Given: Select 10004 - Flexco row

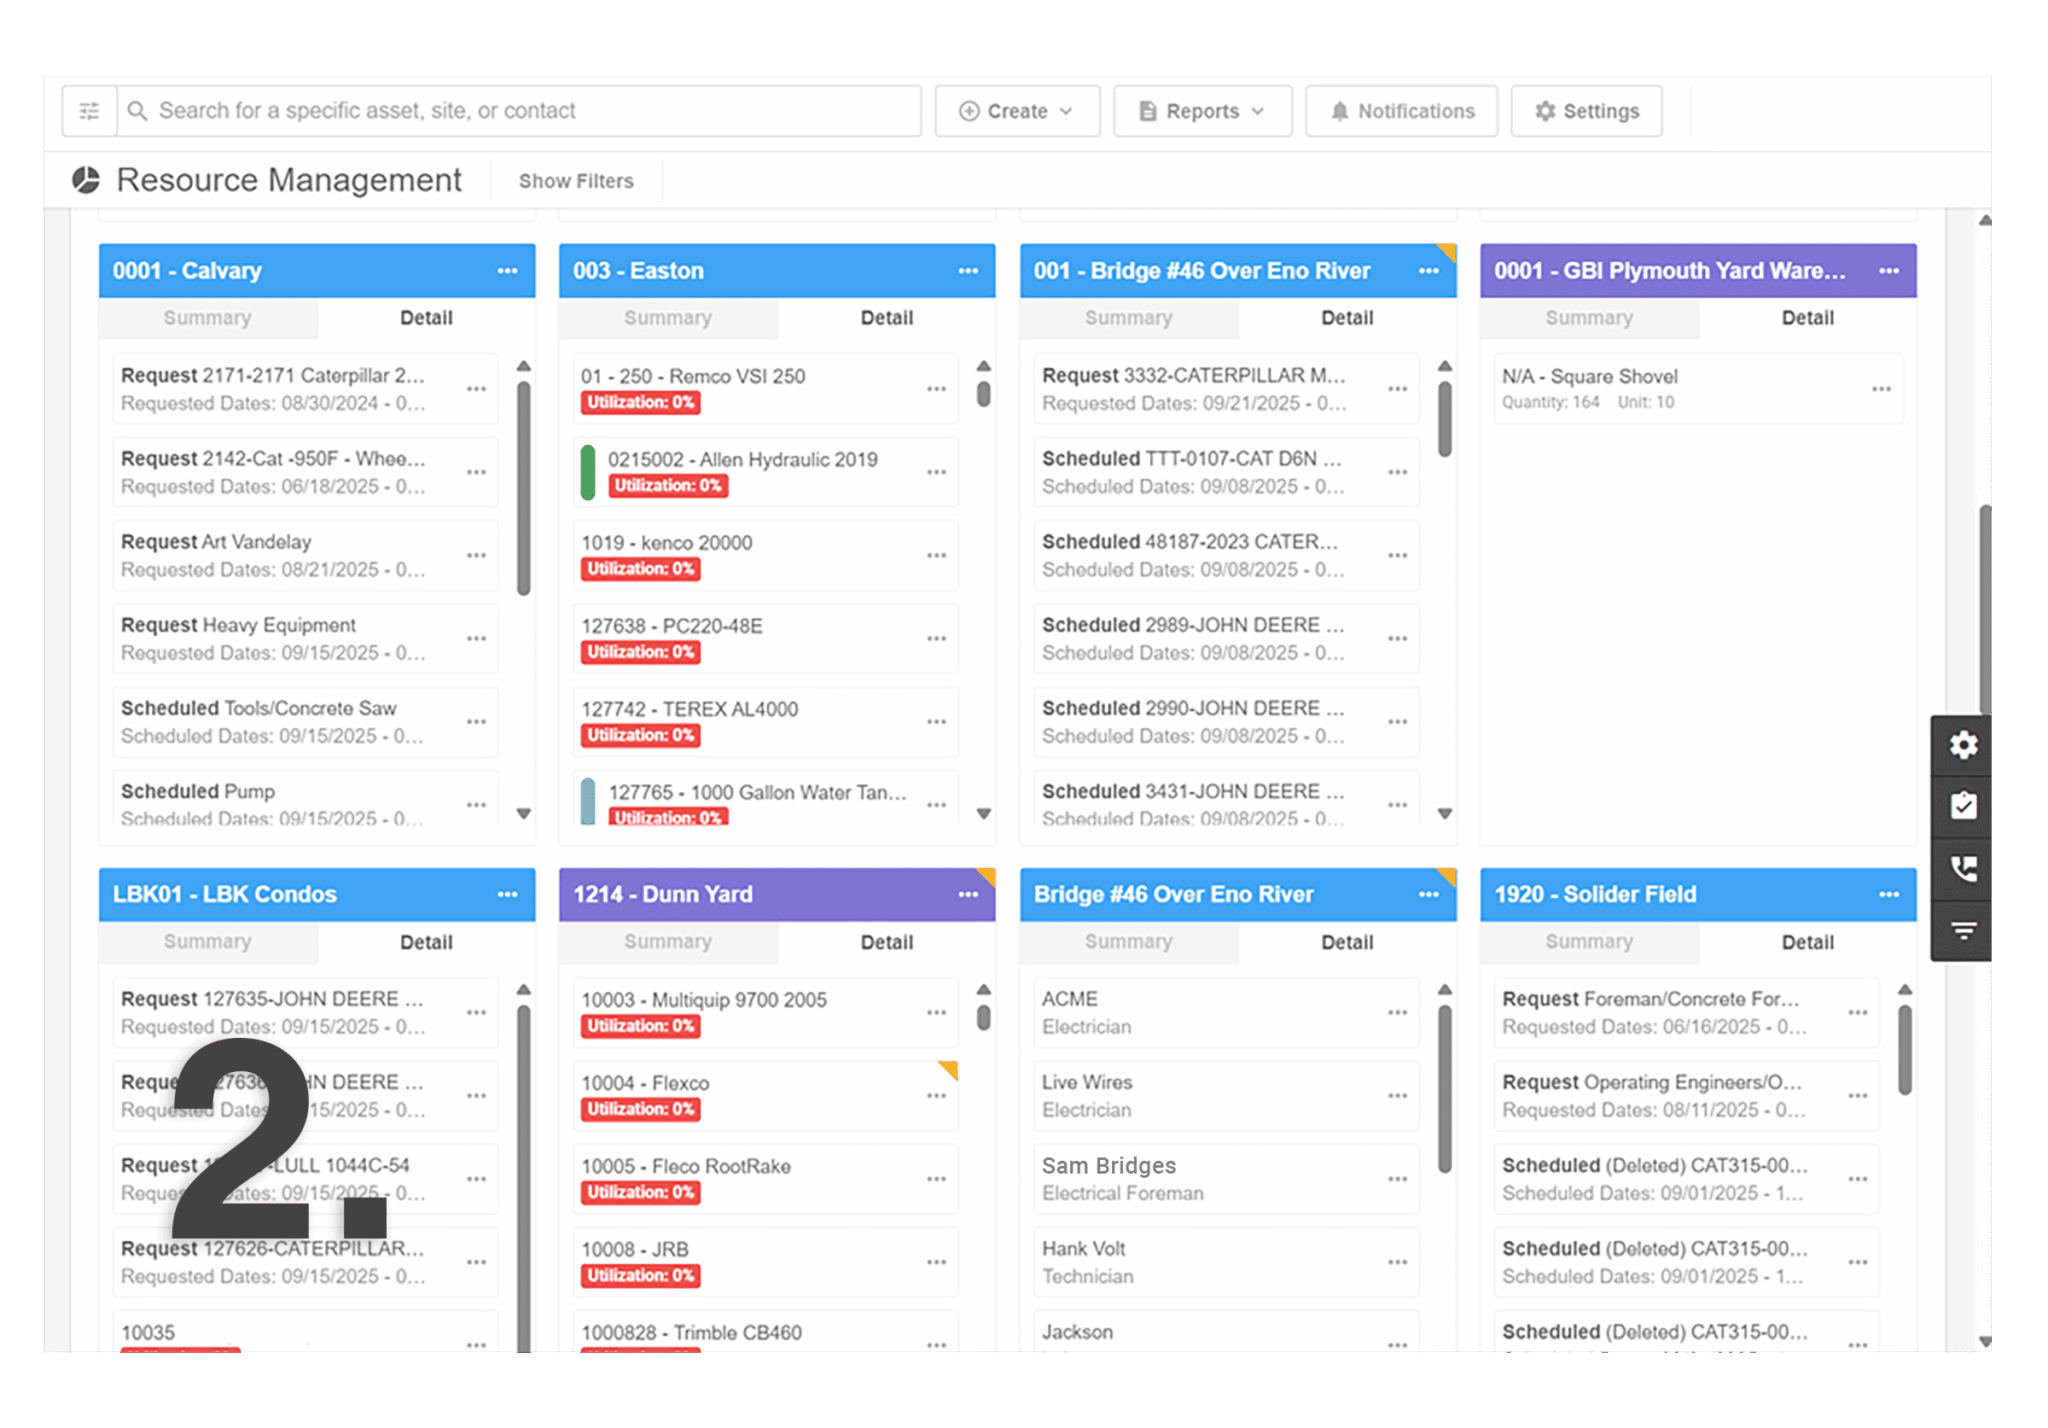Looking at the screenshot, I should coord(765,1096).
